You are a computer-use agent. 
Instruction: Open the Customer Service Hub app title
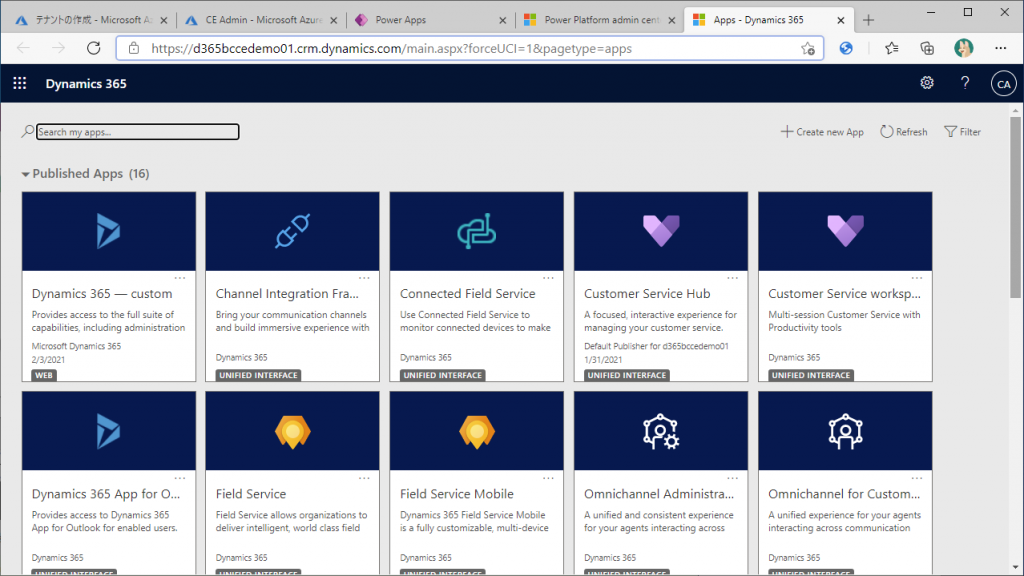[647, 294]
